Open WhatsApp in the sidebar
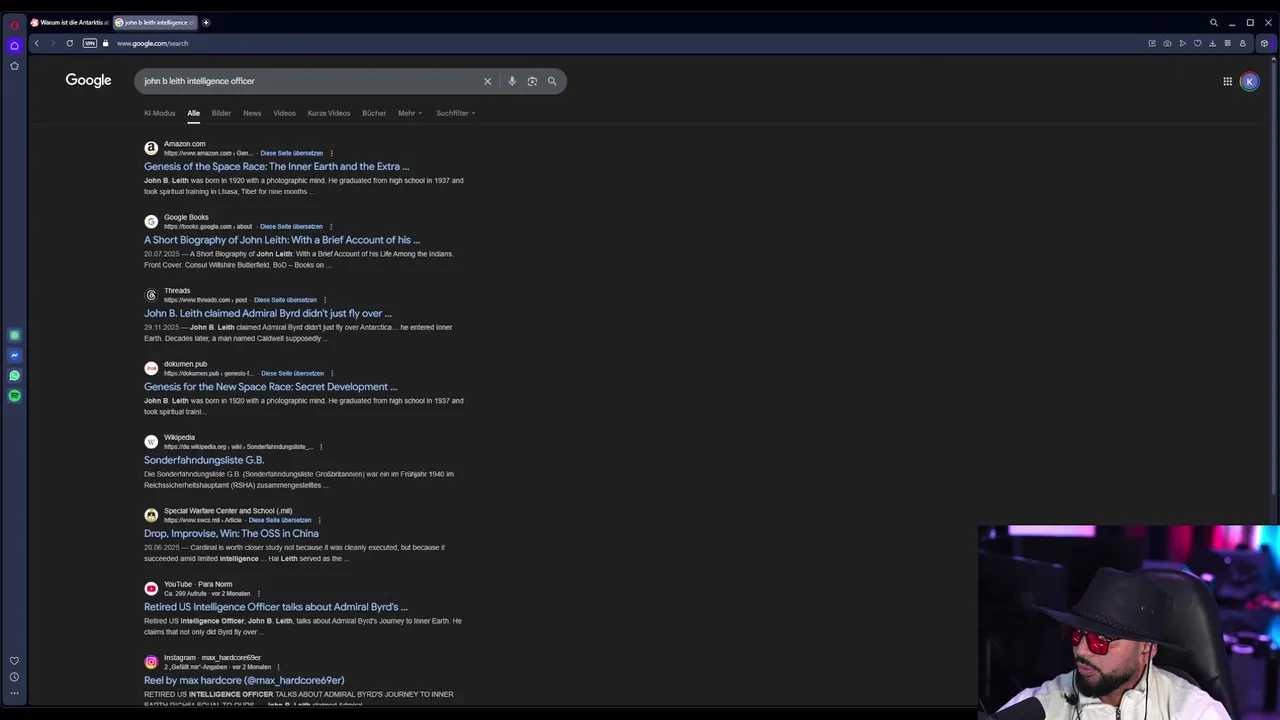 point(14,376)
